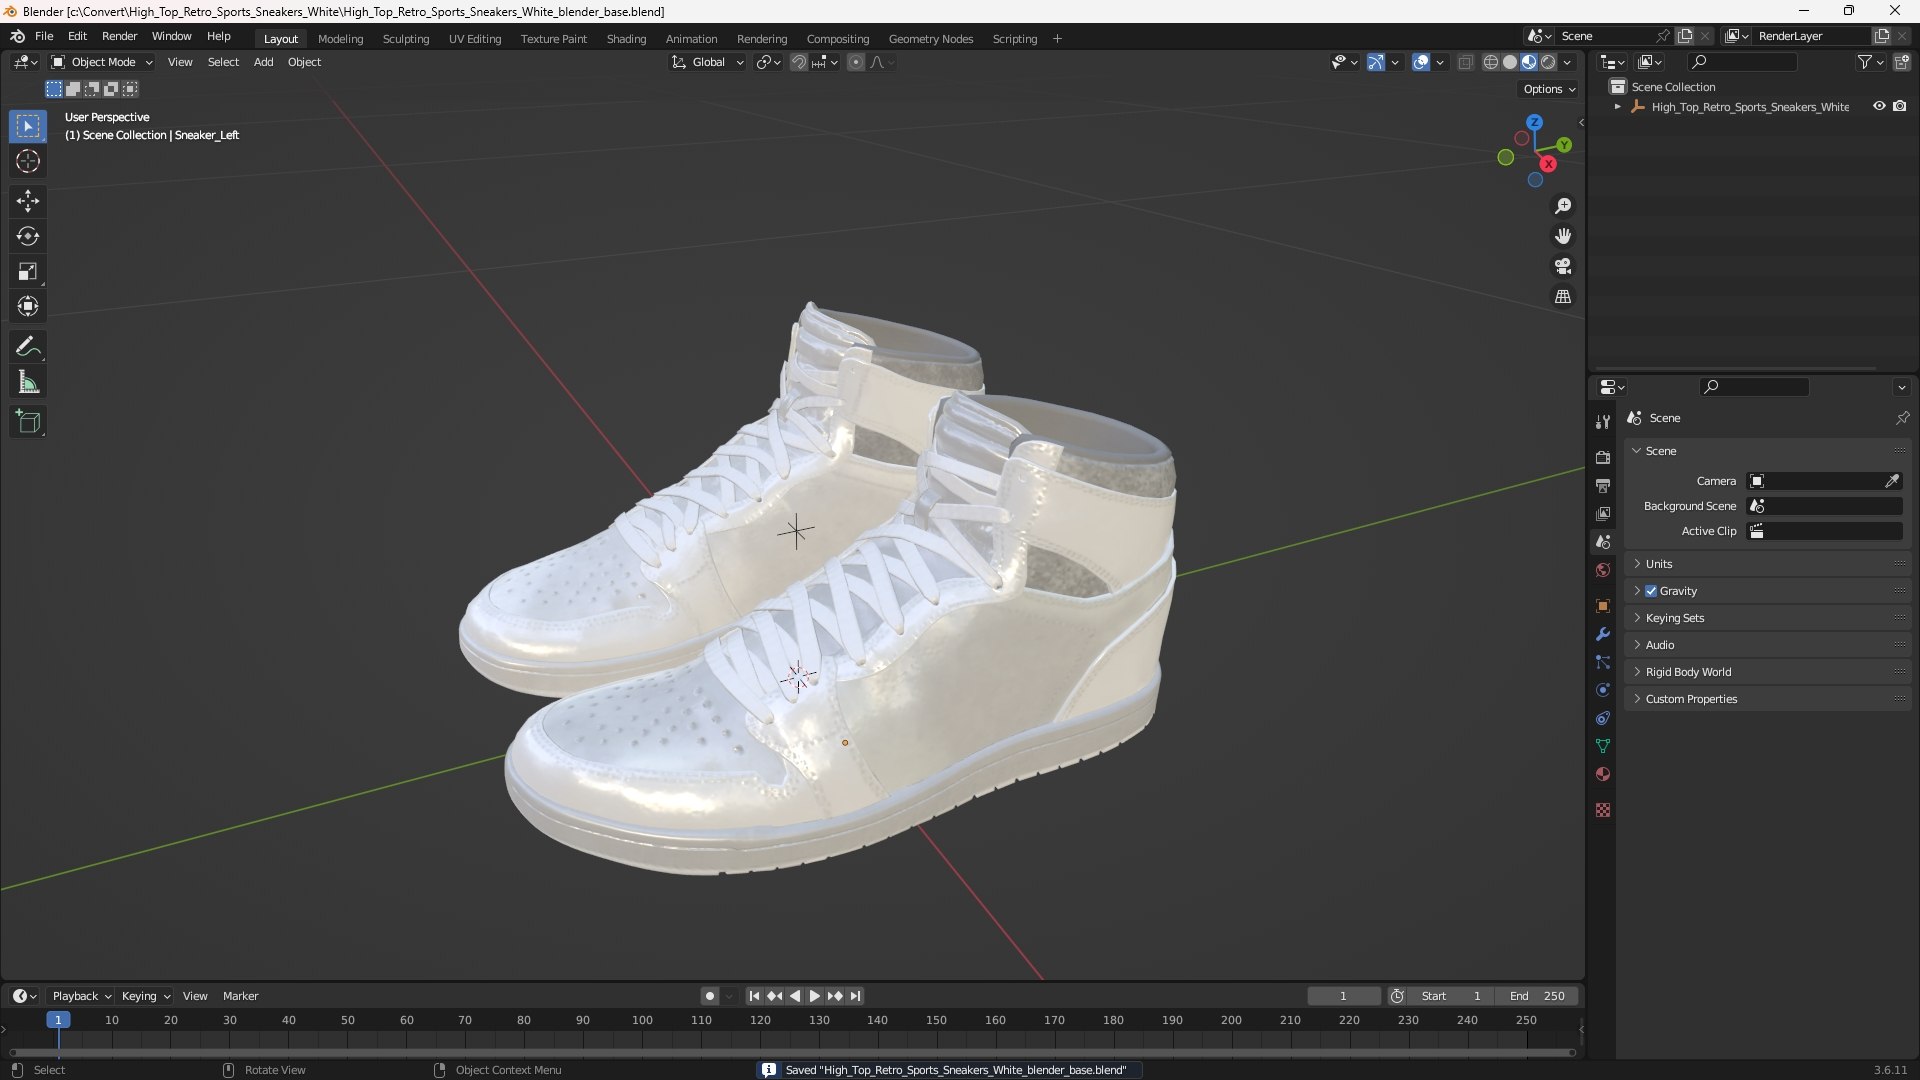Toggle auto keying record button
This screenshot has width=1920, height=1080.
click(x=710, y=996)
